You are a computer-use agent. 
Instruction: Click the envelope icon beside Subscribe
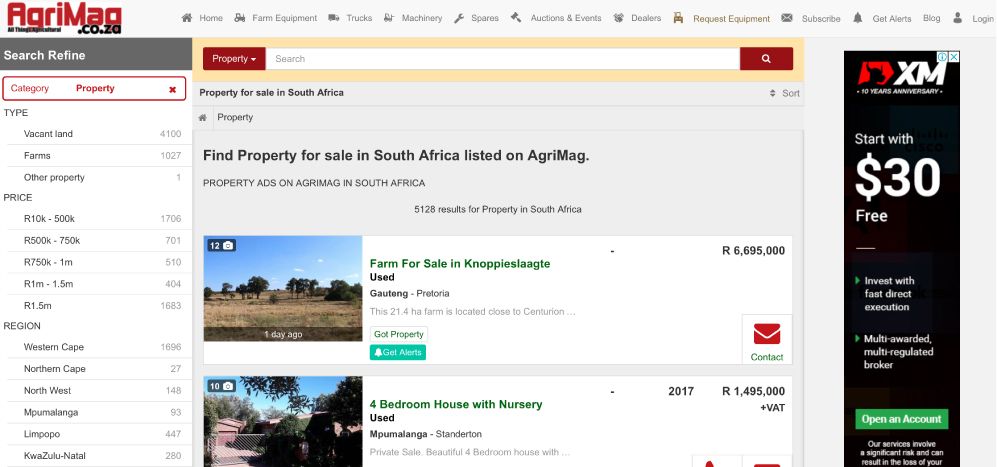click(x=787, y=18)
